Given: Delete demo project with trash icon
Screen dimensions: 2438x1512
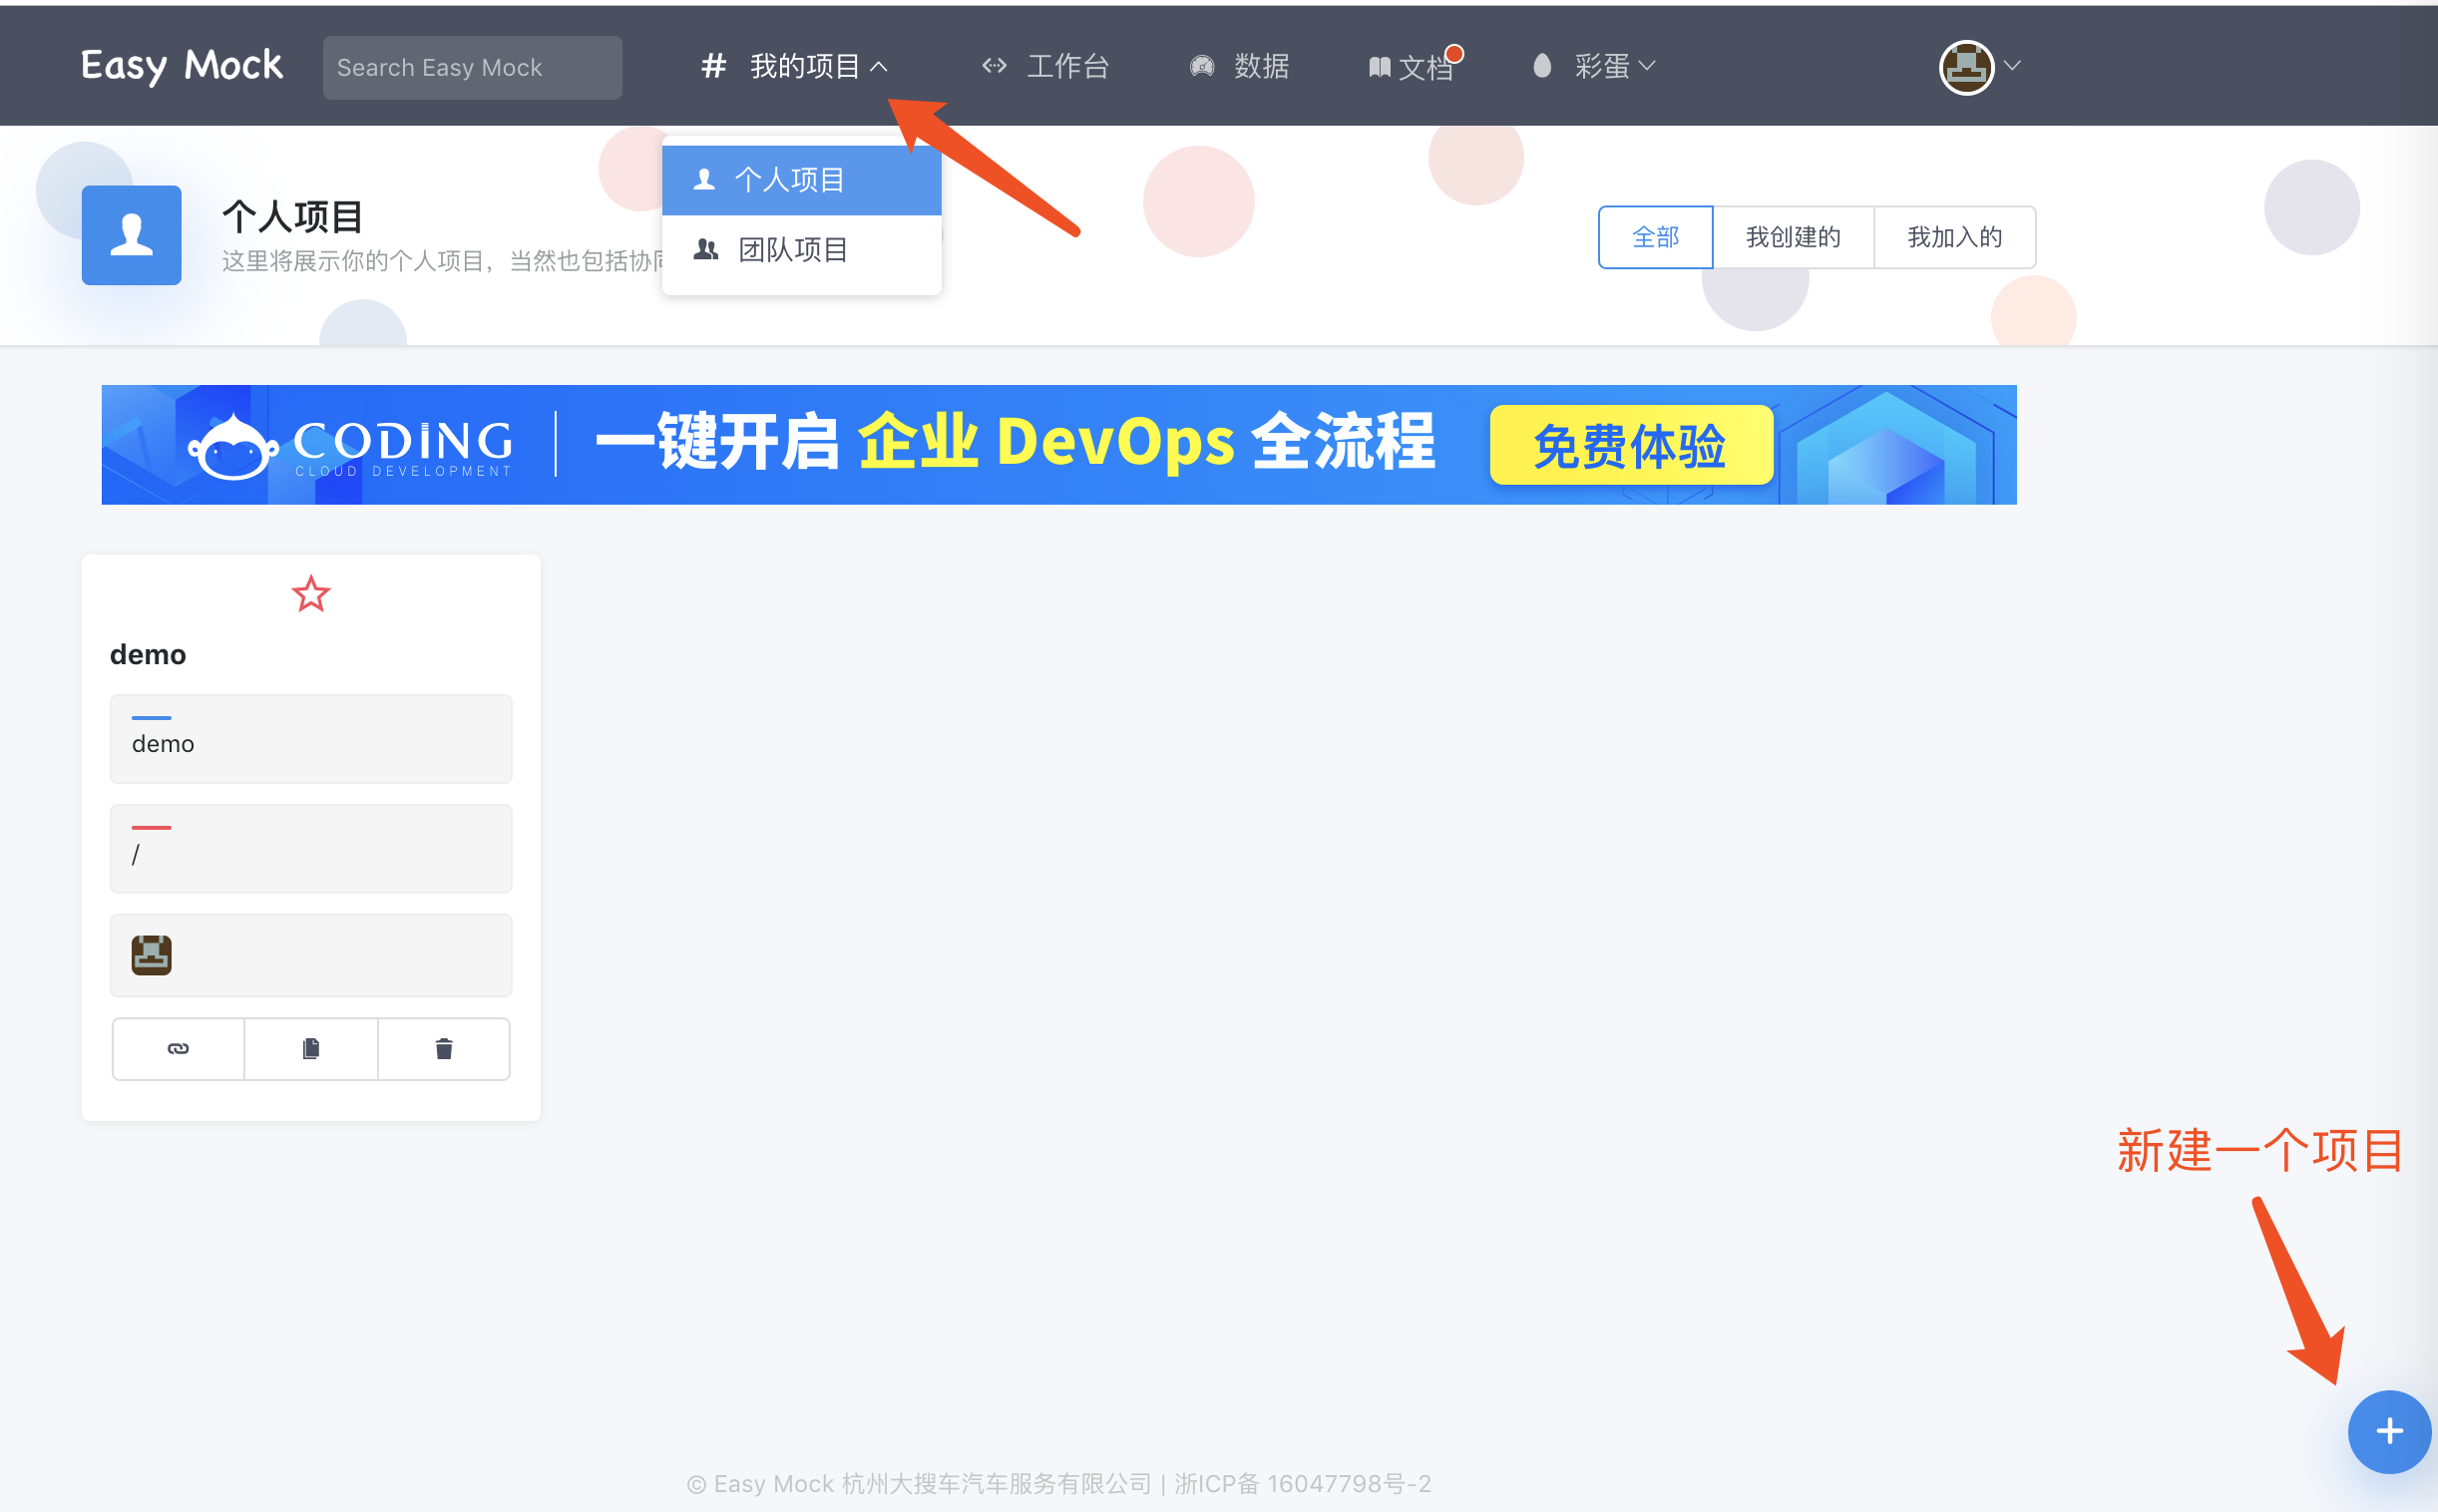Looking at the screenshot, I should tap(444, 1048).
